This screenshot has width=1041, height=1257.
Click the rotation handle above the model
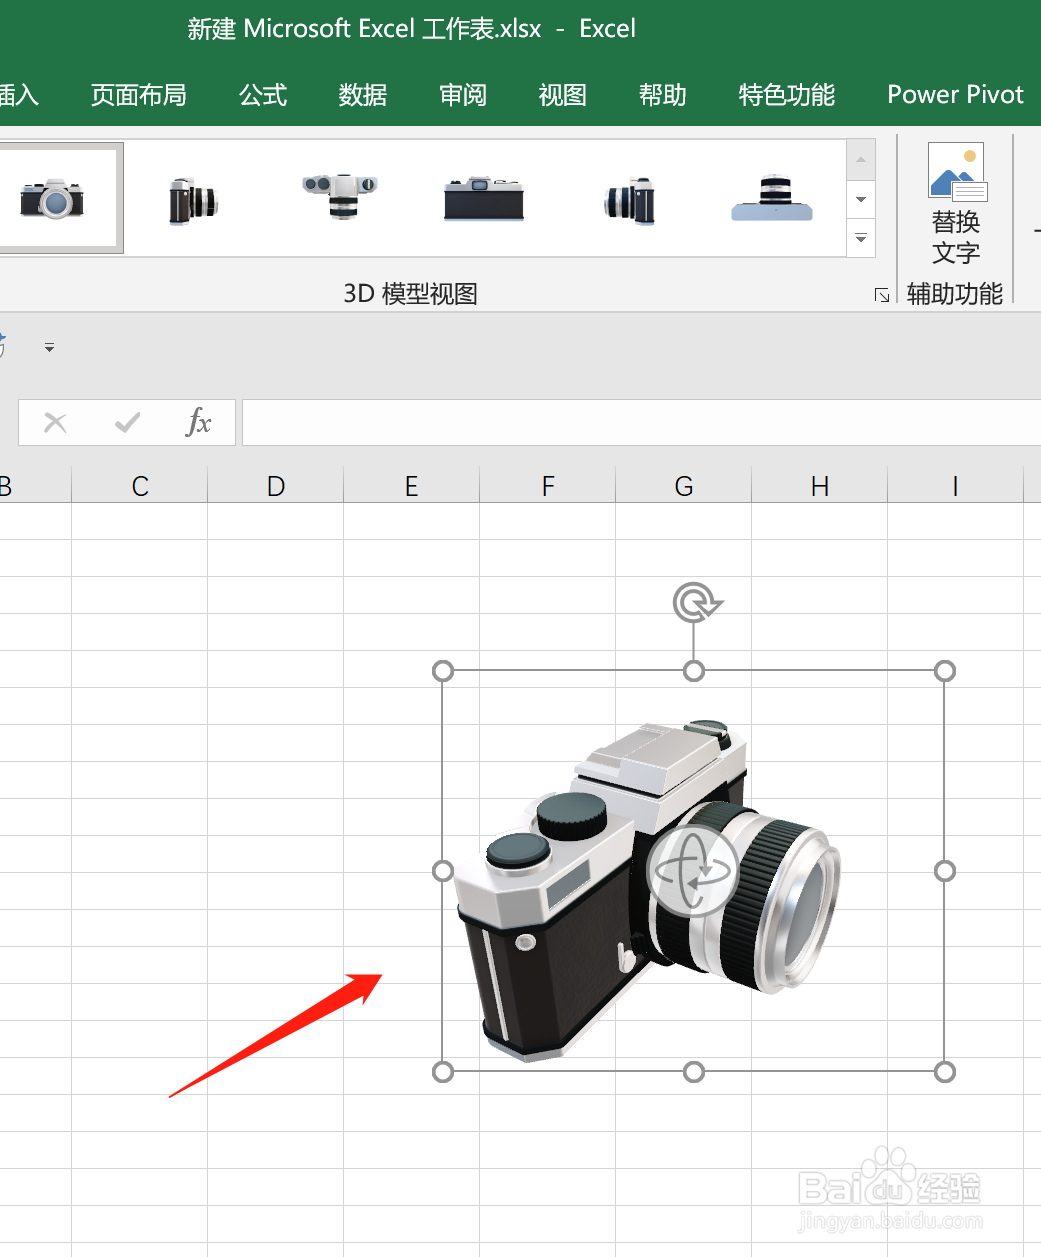[697, 603]
